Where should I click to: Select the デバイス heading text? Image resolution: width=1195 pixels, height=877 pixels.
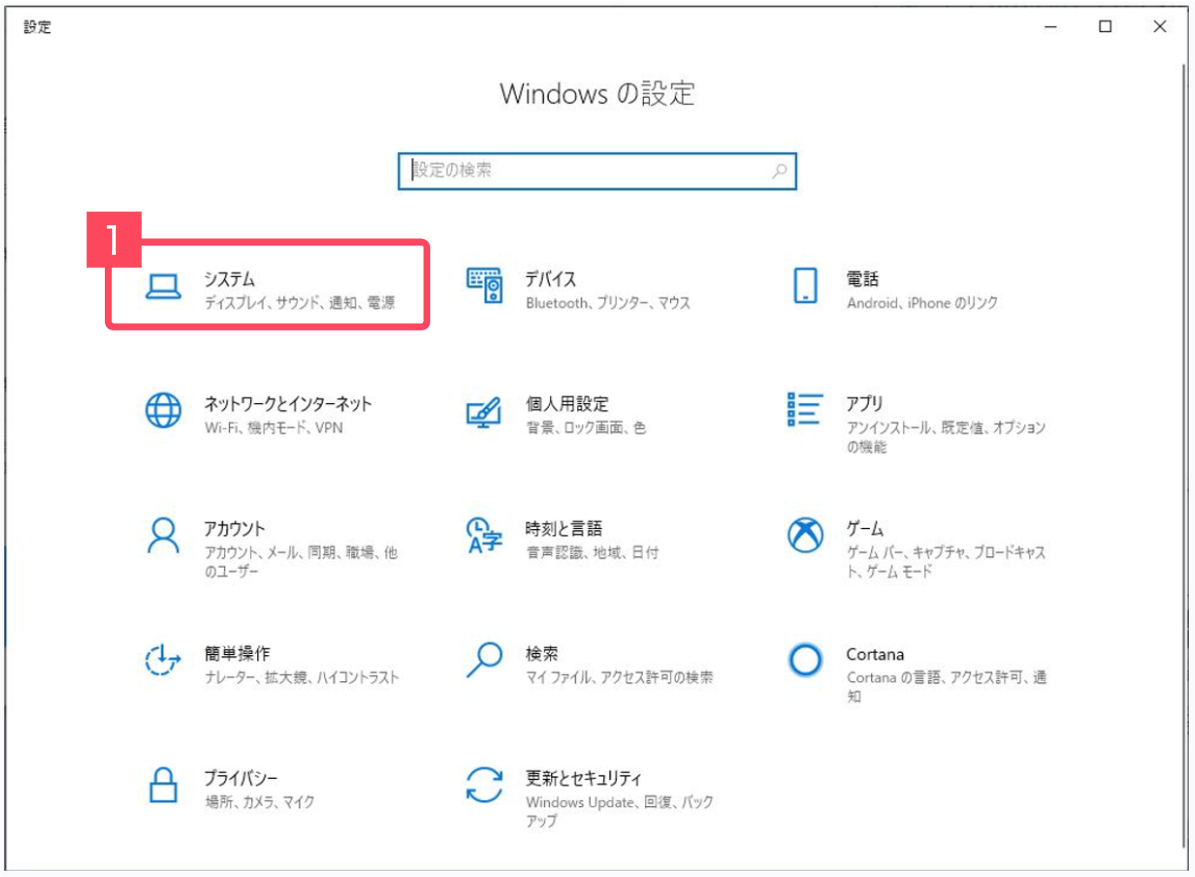tap(551, 279)
